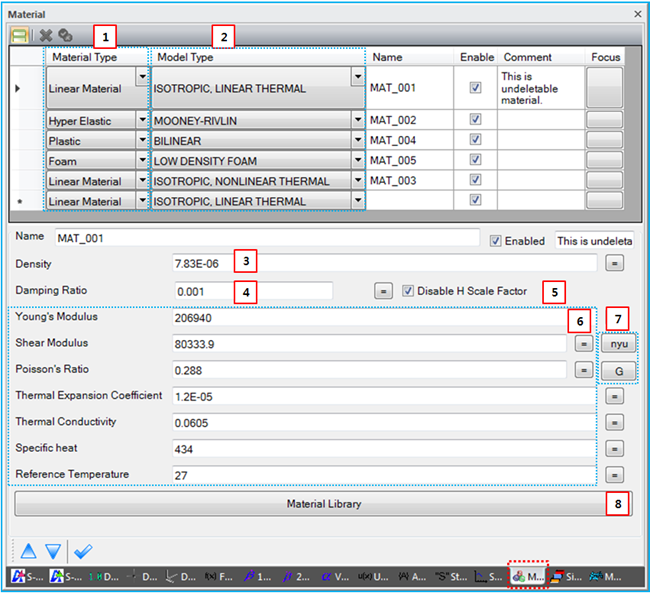Open the beta 1... tab

point(257,576)
